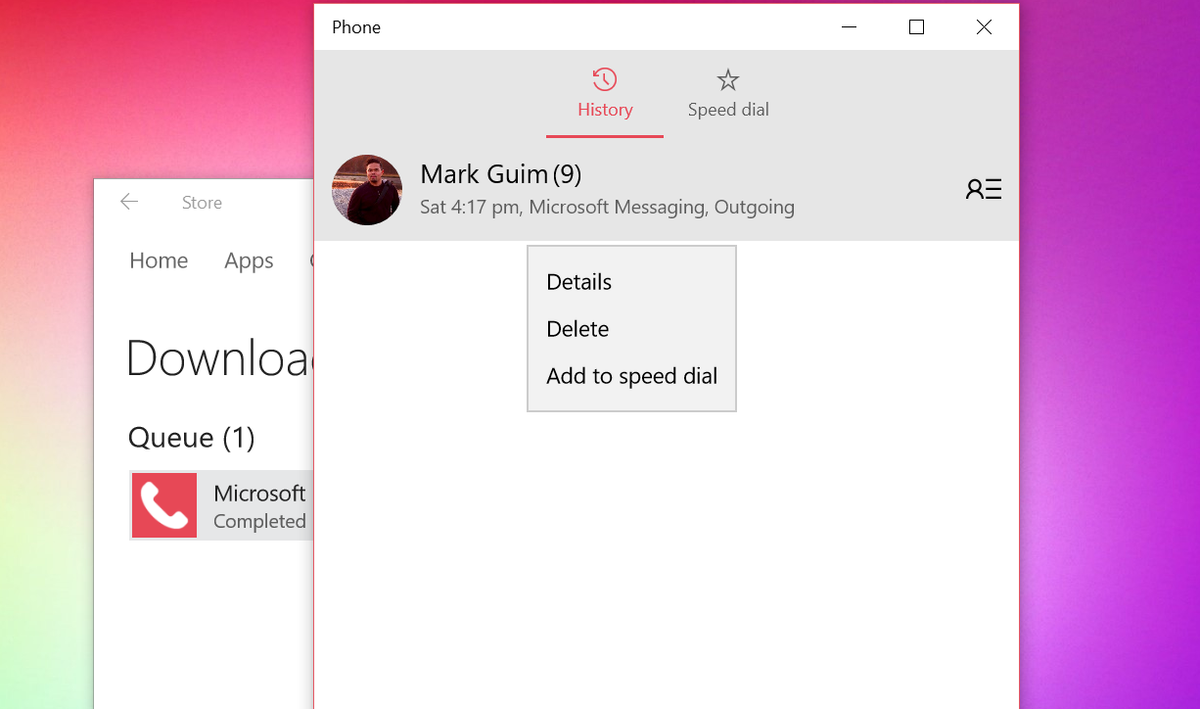Select Details from the context menu
Image resolution: width=1200 pixels, height=709 pixels.
(578, 282)
